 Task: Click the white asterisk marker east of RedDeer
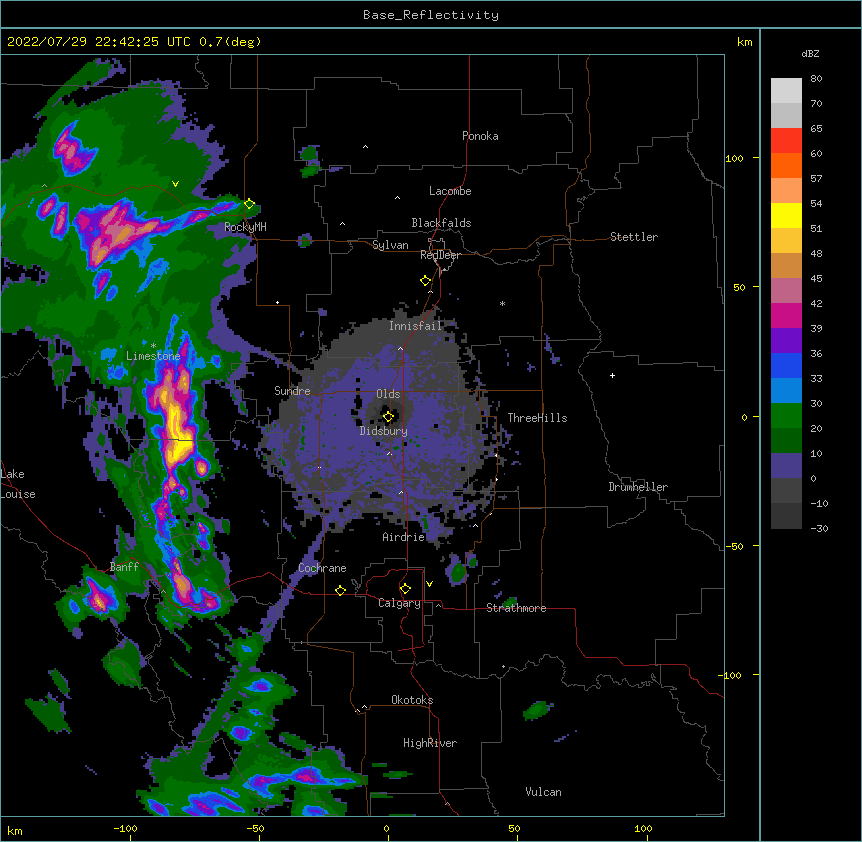(502, 303)
